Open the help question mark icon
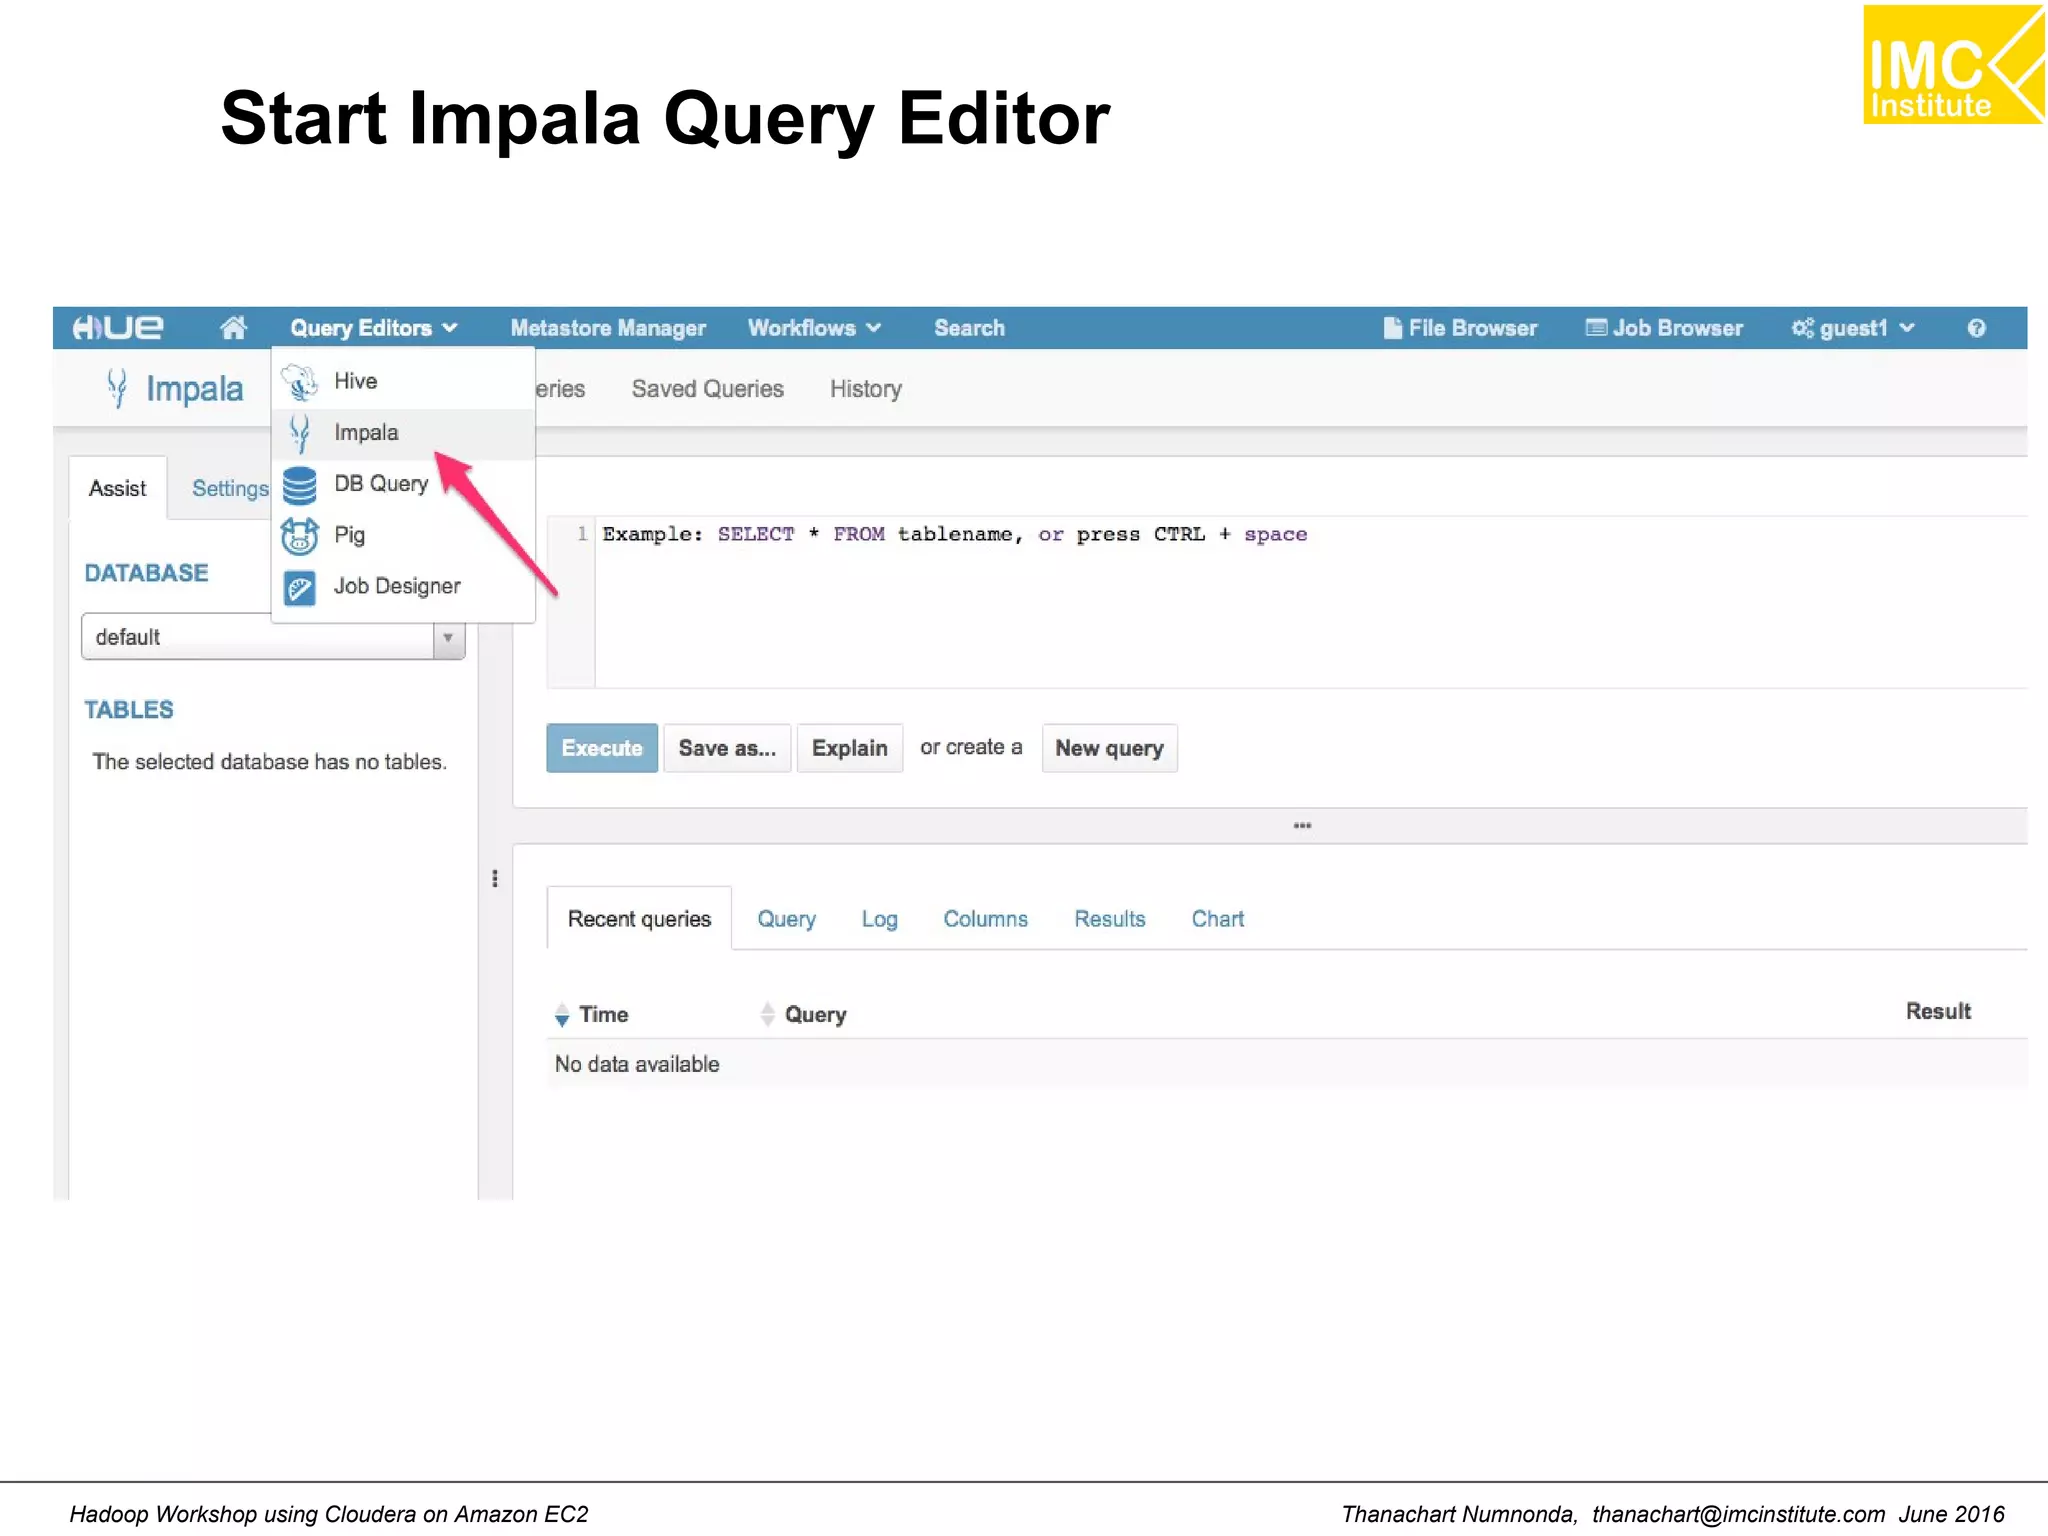 (x=1976, y=328)
